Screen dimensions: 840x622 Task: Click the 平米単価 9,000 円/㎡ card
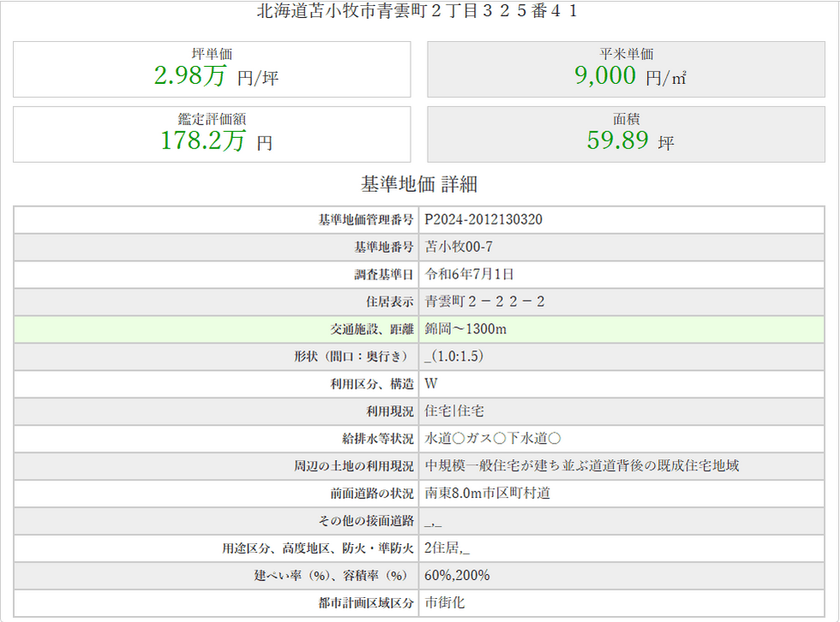626,69
